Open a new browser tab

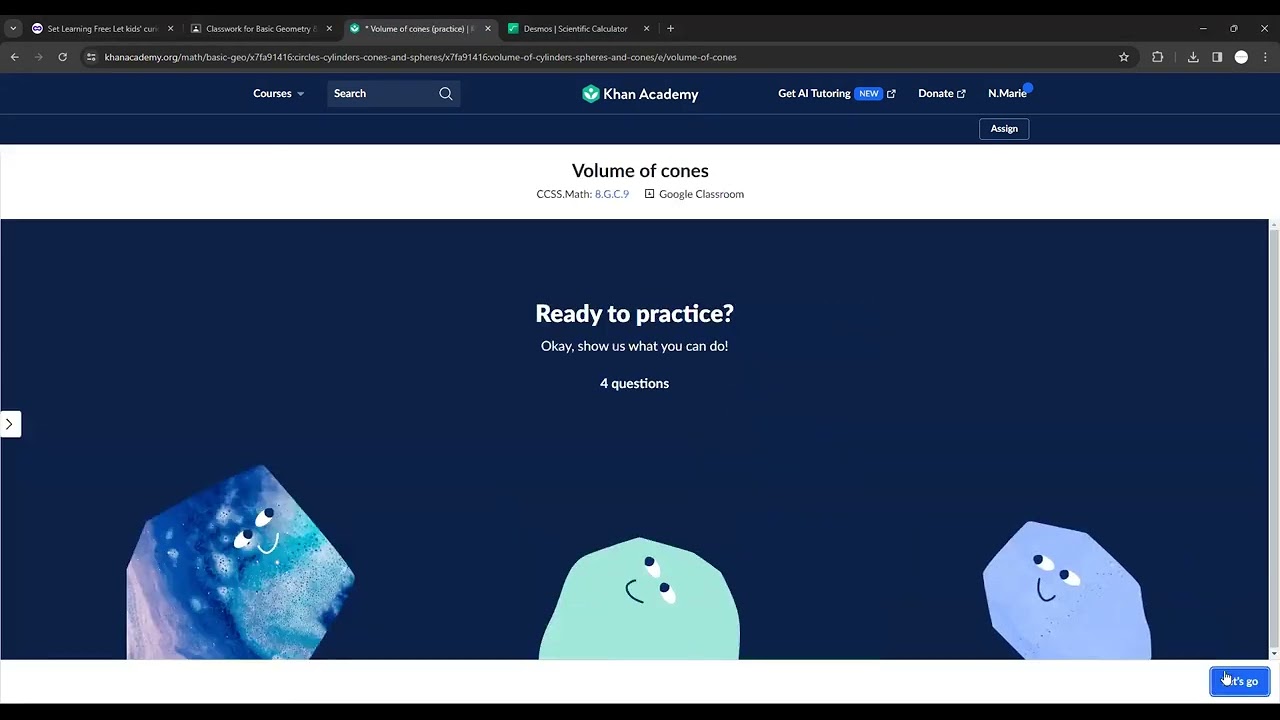pyautogui.click(x=670, y=29)
